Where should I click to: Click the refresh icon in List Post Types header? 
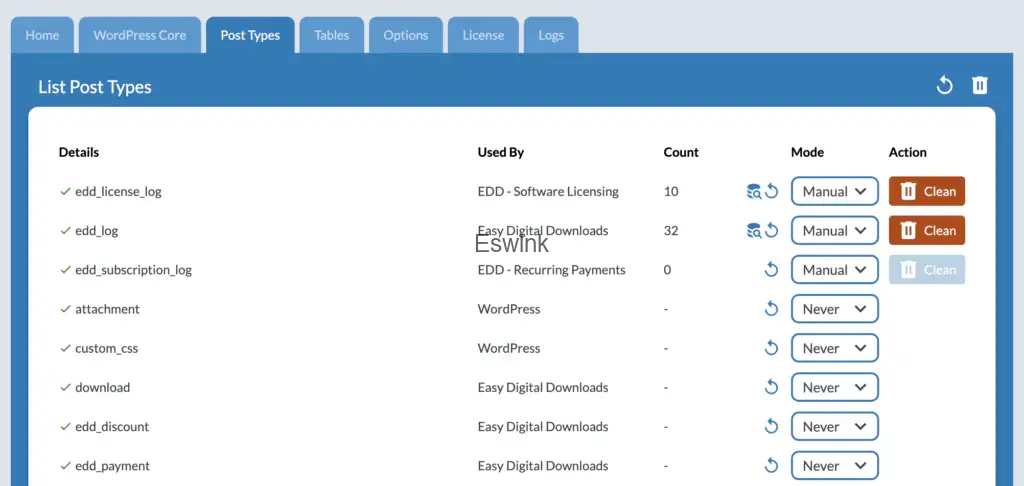coord(944,86)
